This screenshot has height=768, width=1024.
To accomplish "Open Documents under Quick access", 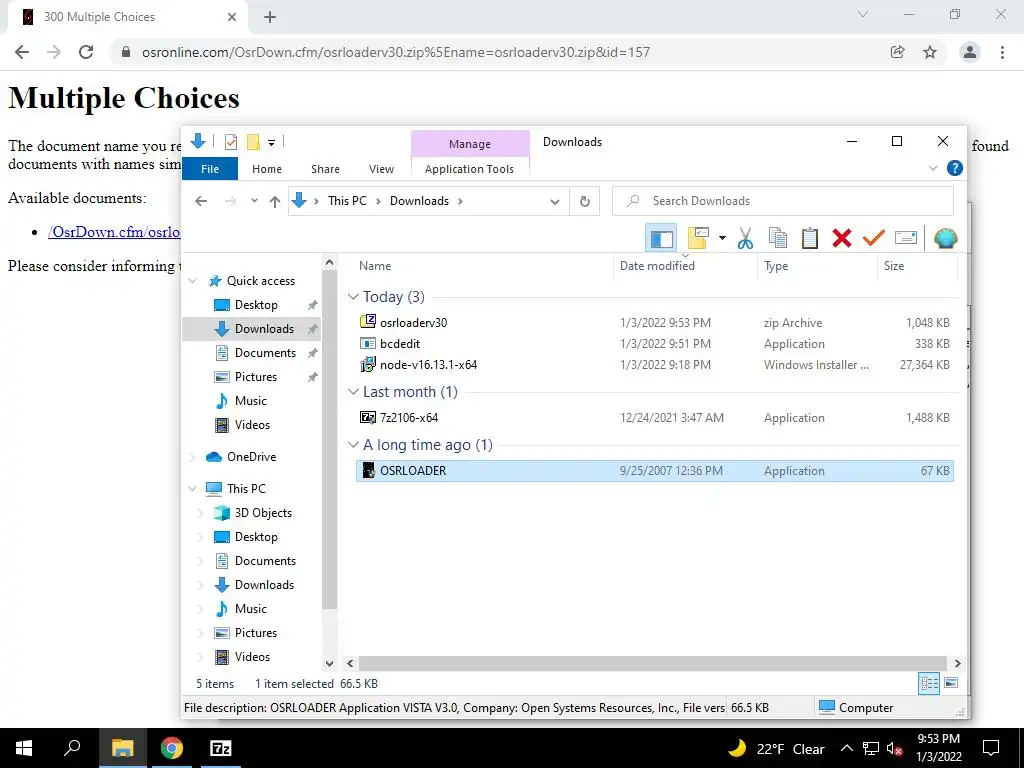I will click(x=265, y=353).
